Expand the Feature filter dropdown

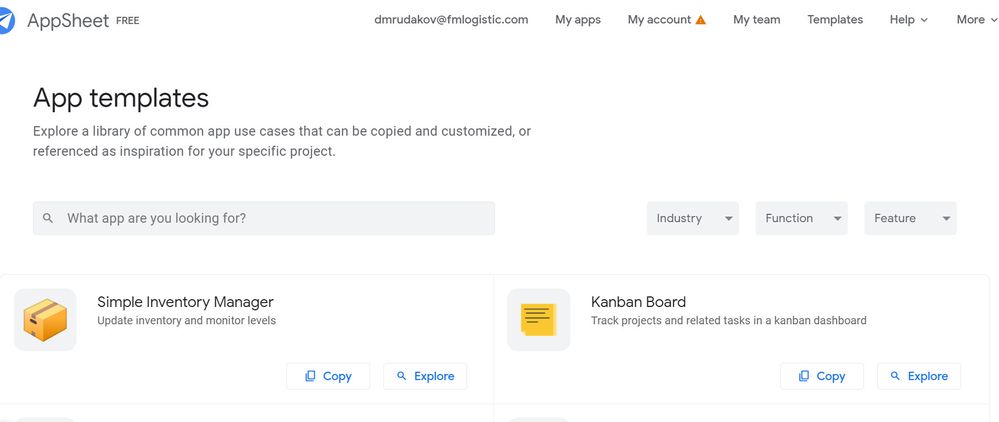coord(910,218)
